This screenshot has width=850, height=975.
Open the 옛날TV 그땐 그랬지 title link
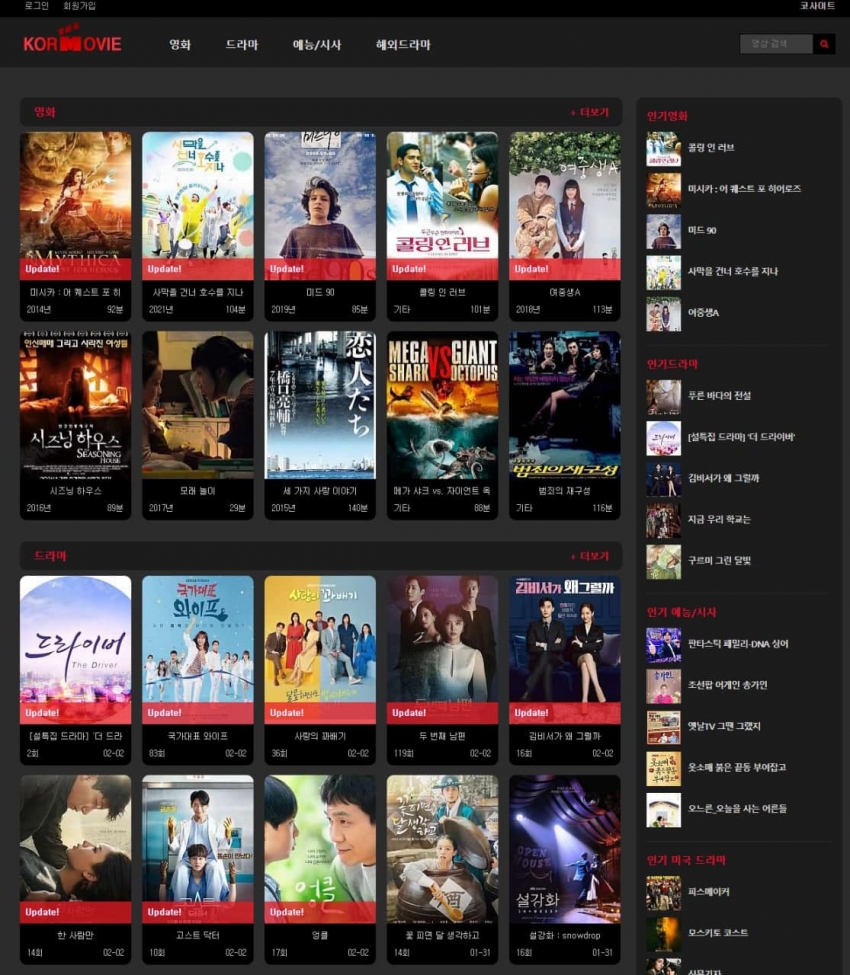click(724, 726)
